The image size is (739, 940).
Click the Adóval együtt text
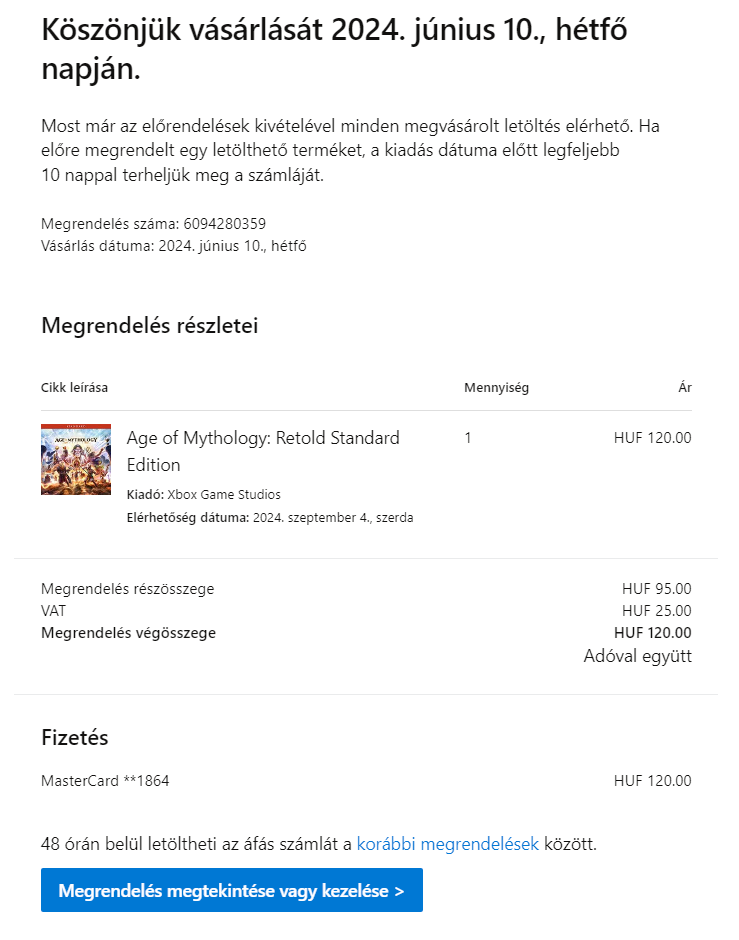[638, 656]
